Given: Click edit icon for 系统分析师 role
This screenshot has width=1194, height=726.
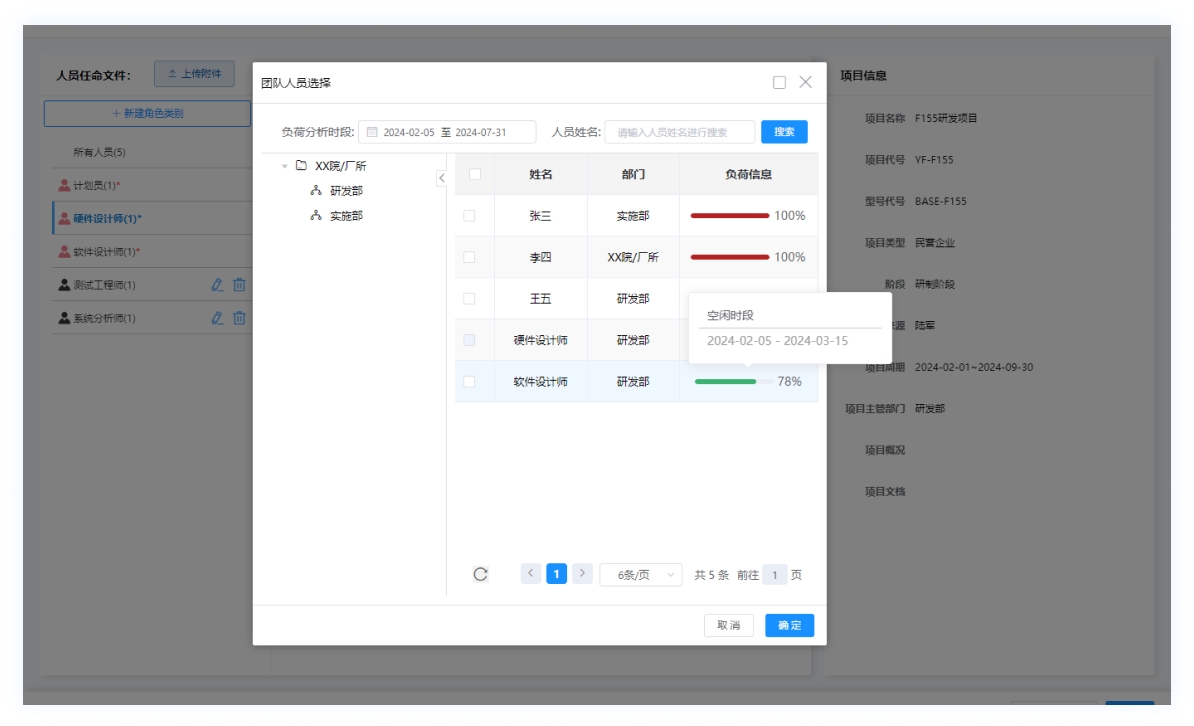Looking at the screenshot, I should tap(217, 318).
